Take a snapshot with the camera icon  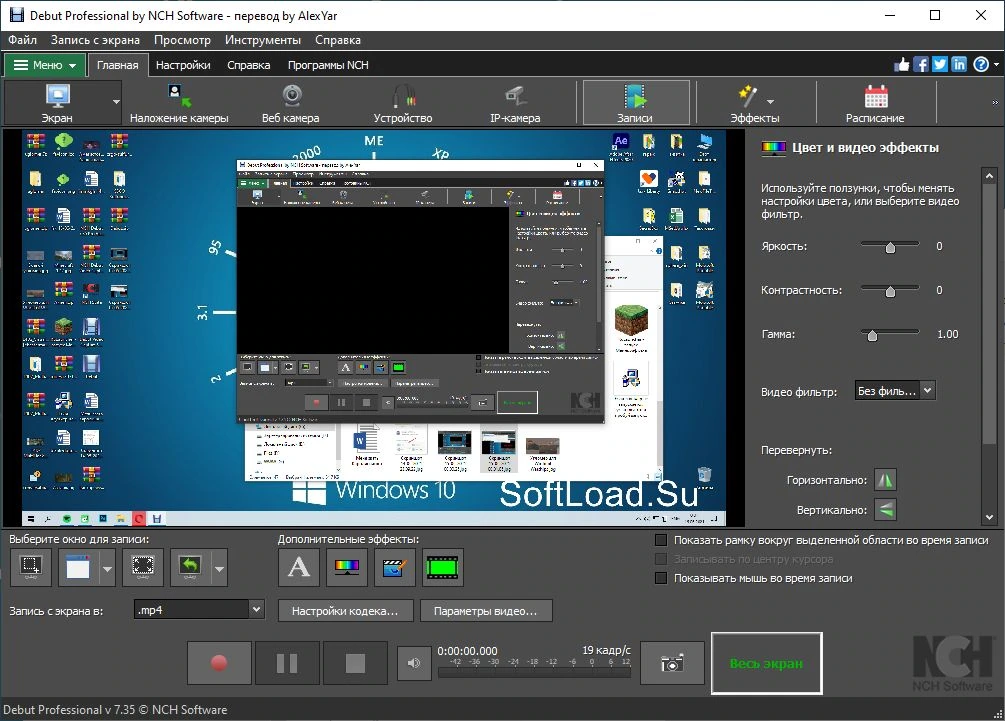pos(672,663)
